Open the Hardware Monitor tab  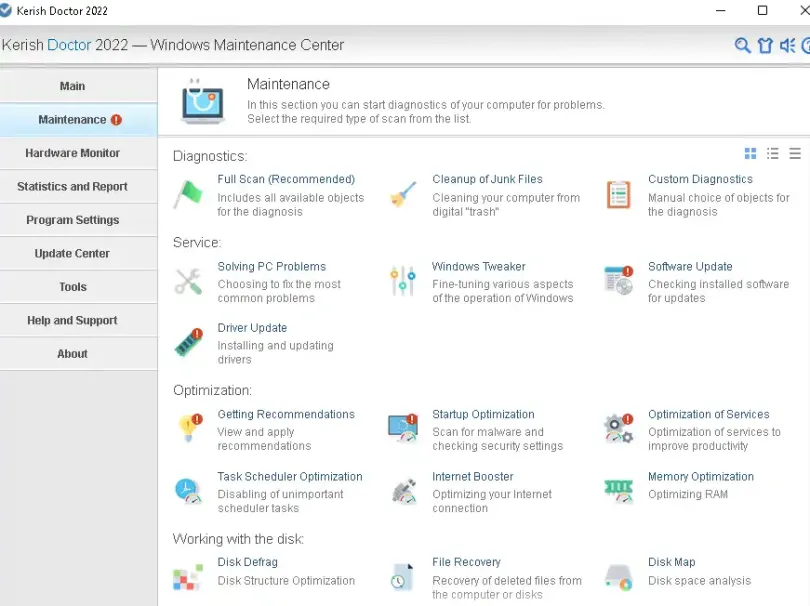click(x=73, y=153)
